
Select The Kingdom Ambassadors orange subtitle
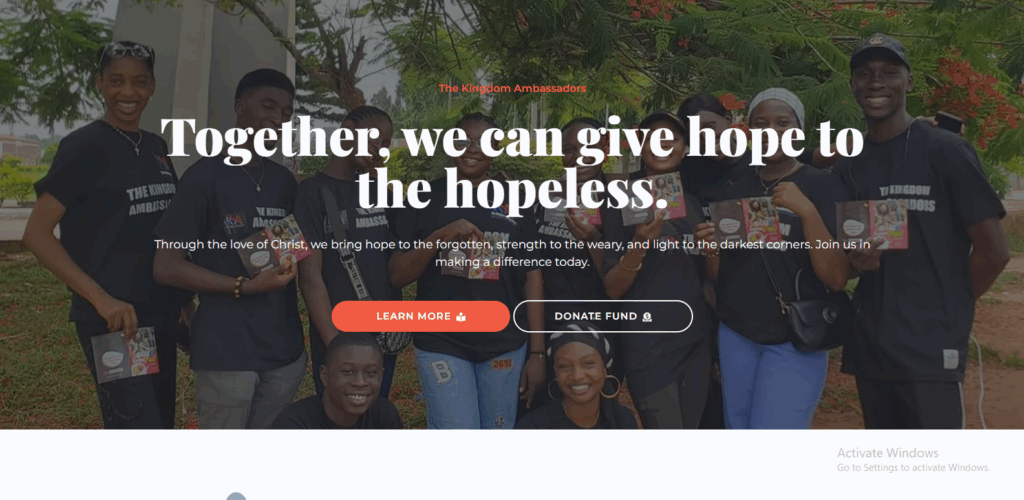click(x=512, y=88)
